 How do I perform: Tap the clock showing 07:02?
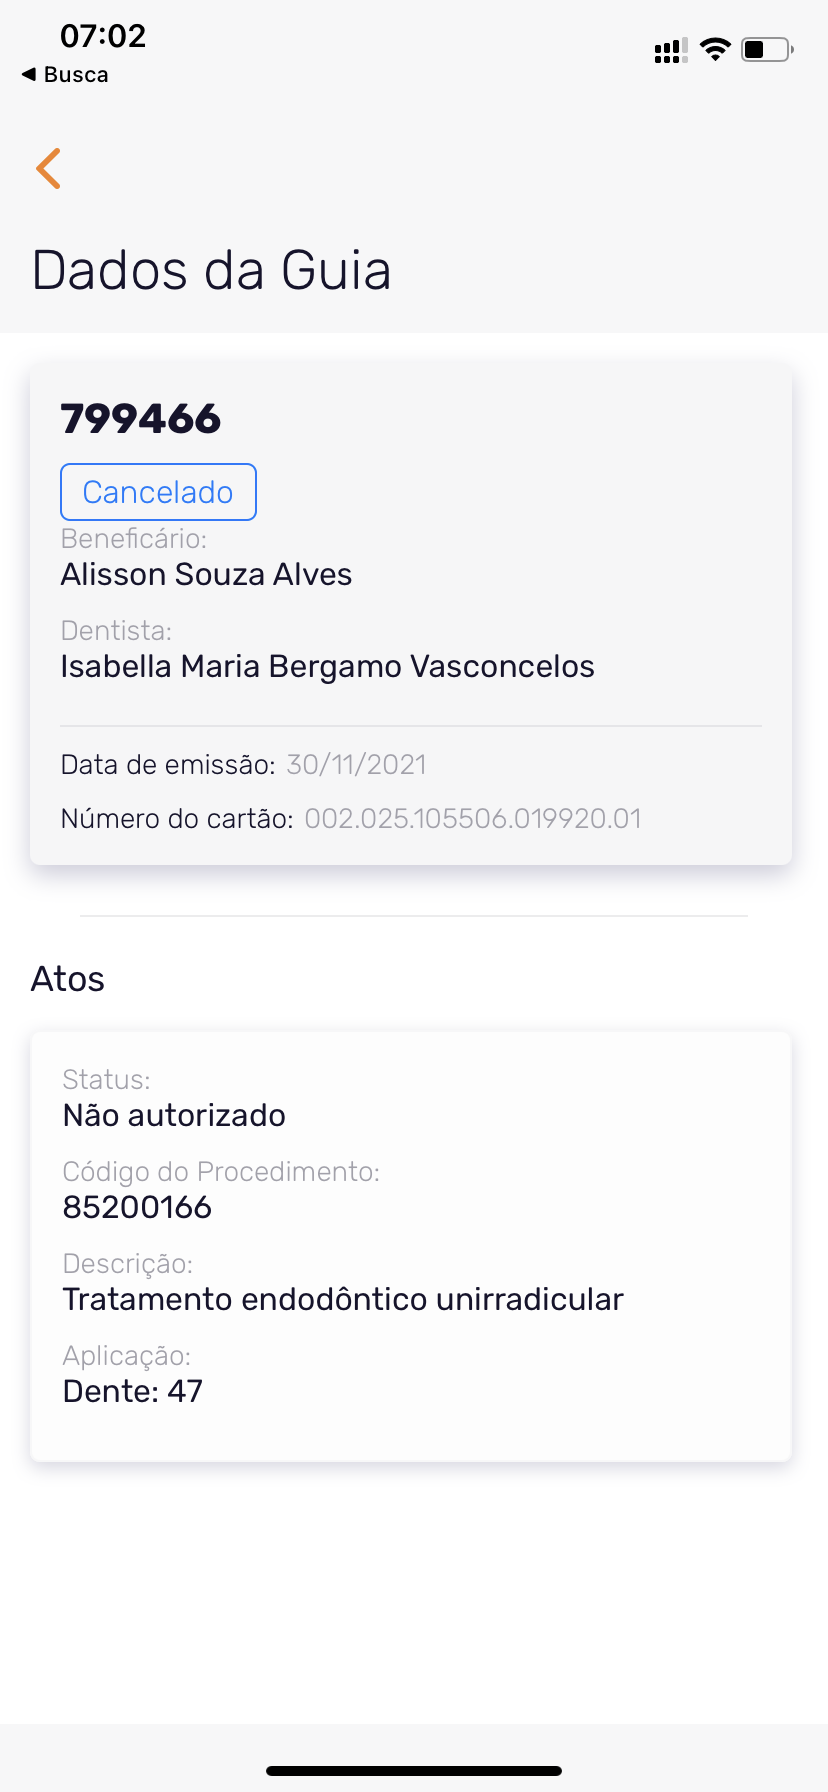tap(103, 36)
